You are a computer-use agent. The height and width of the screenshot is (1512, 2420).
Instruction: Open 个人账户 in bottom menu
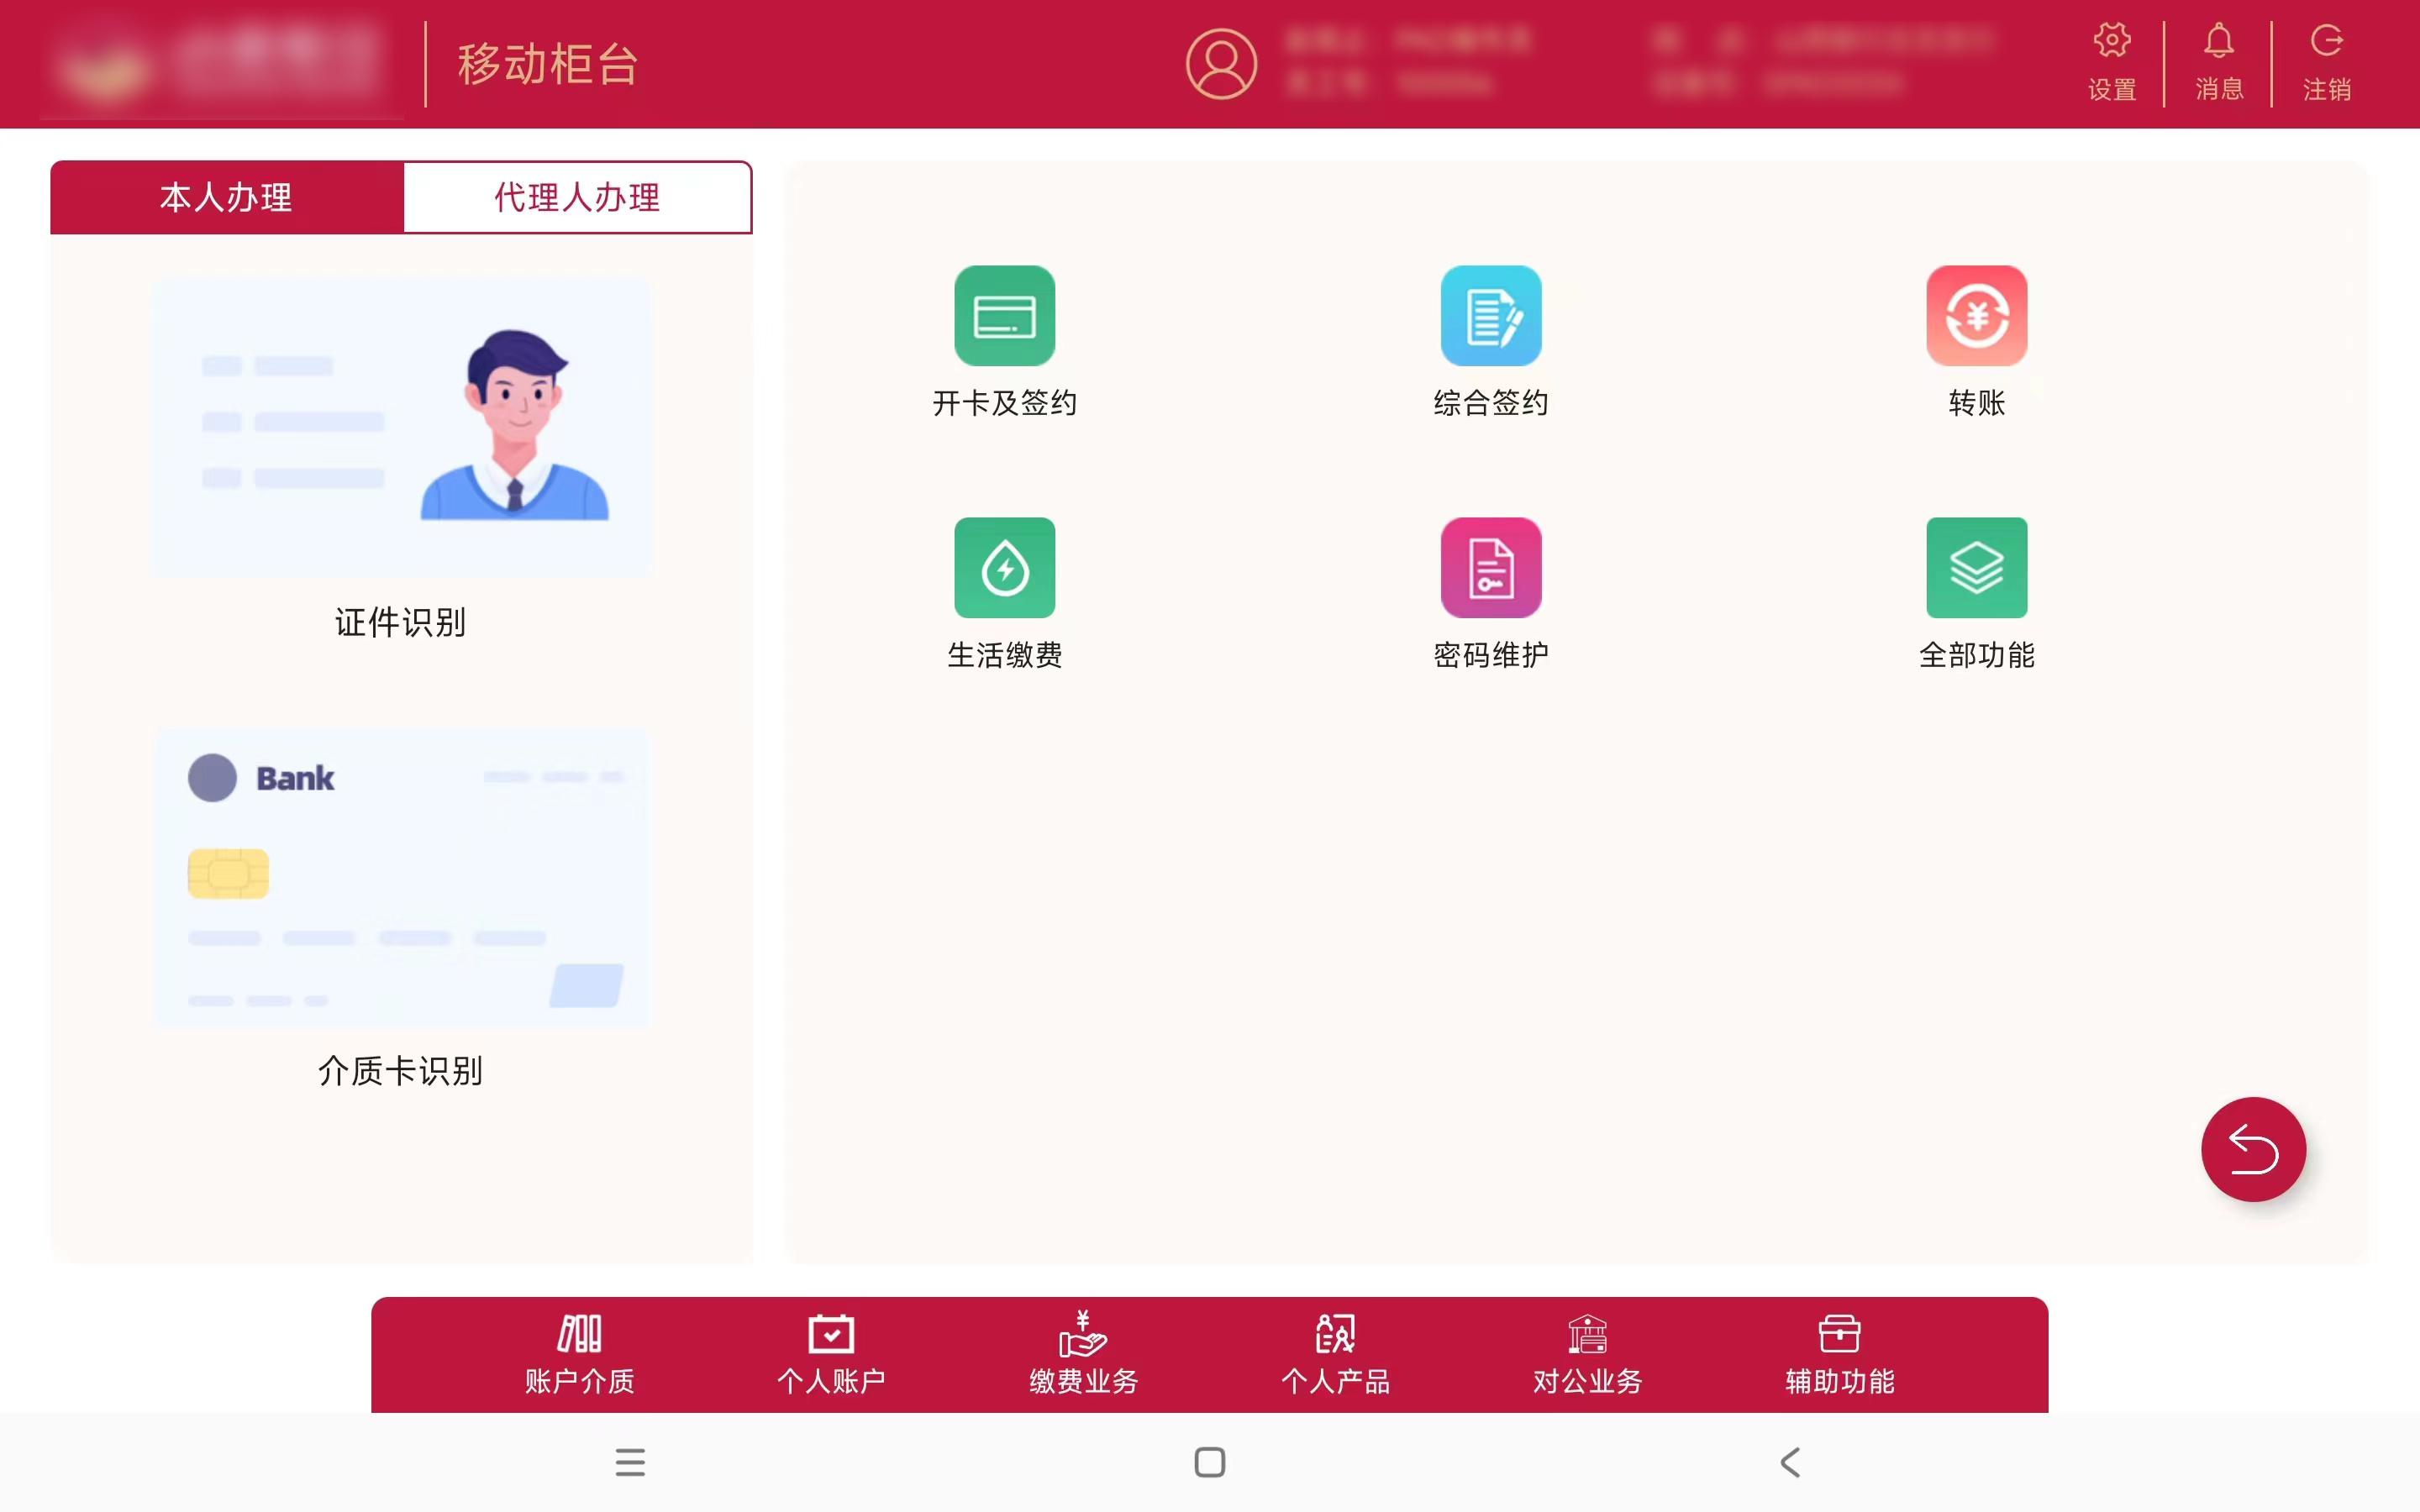[831, 1353]
